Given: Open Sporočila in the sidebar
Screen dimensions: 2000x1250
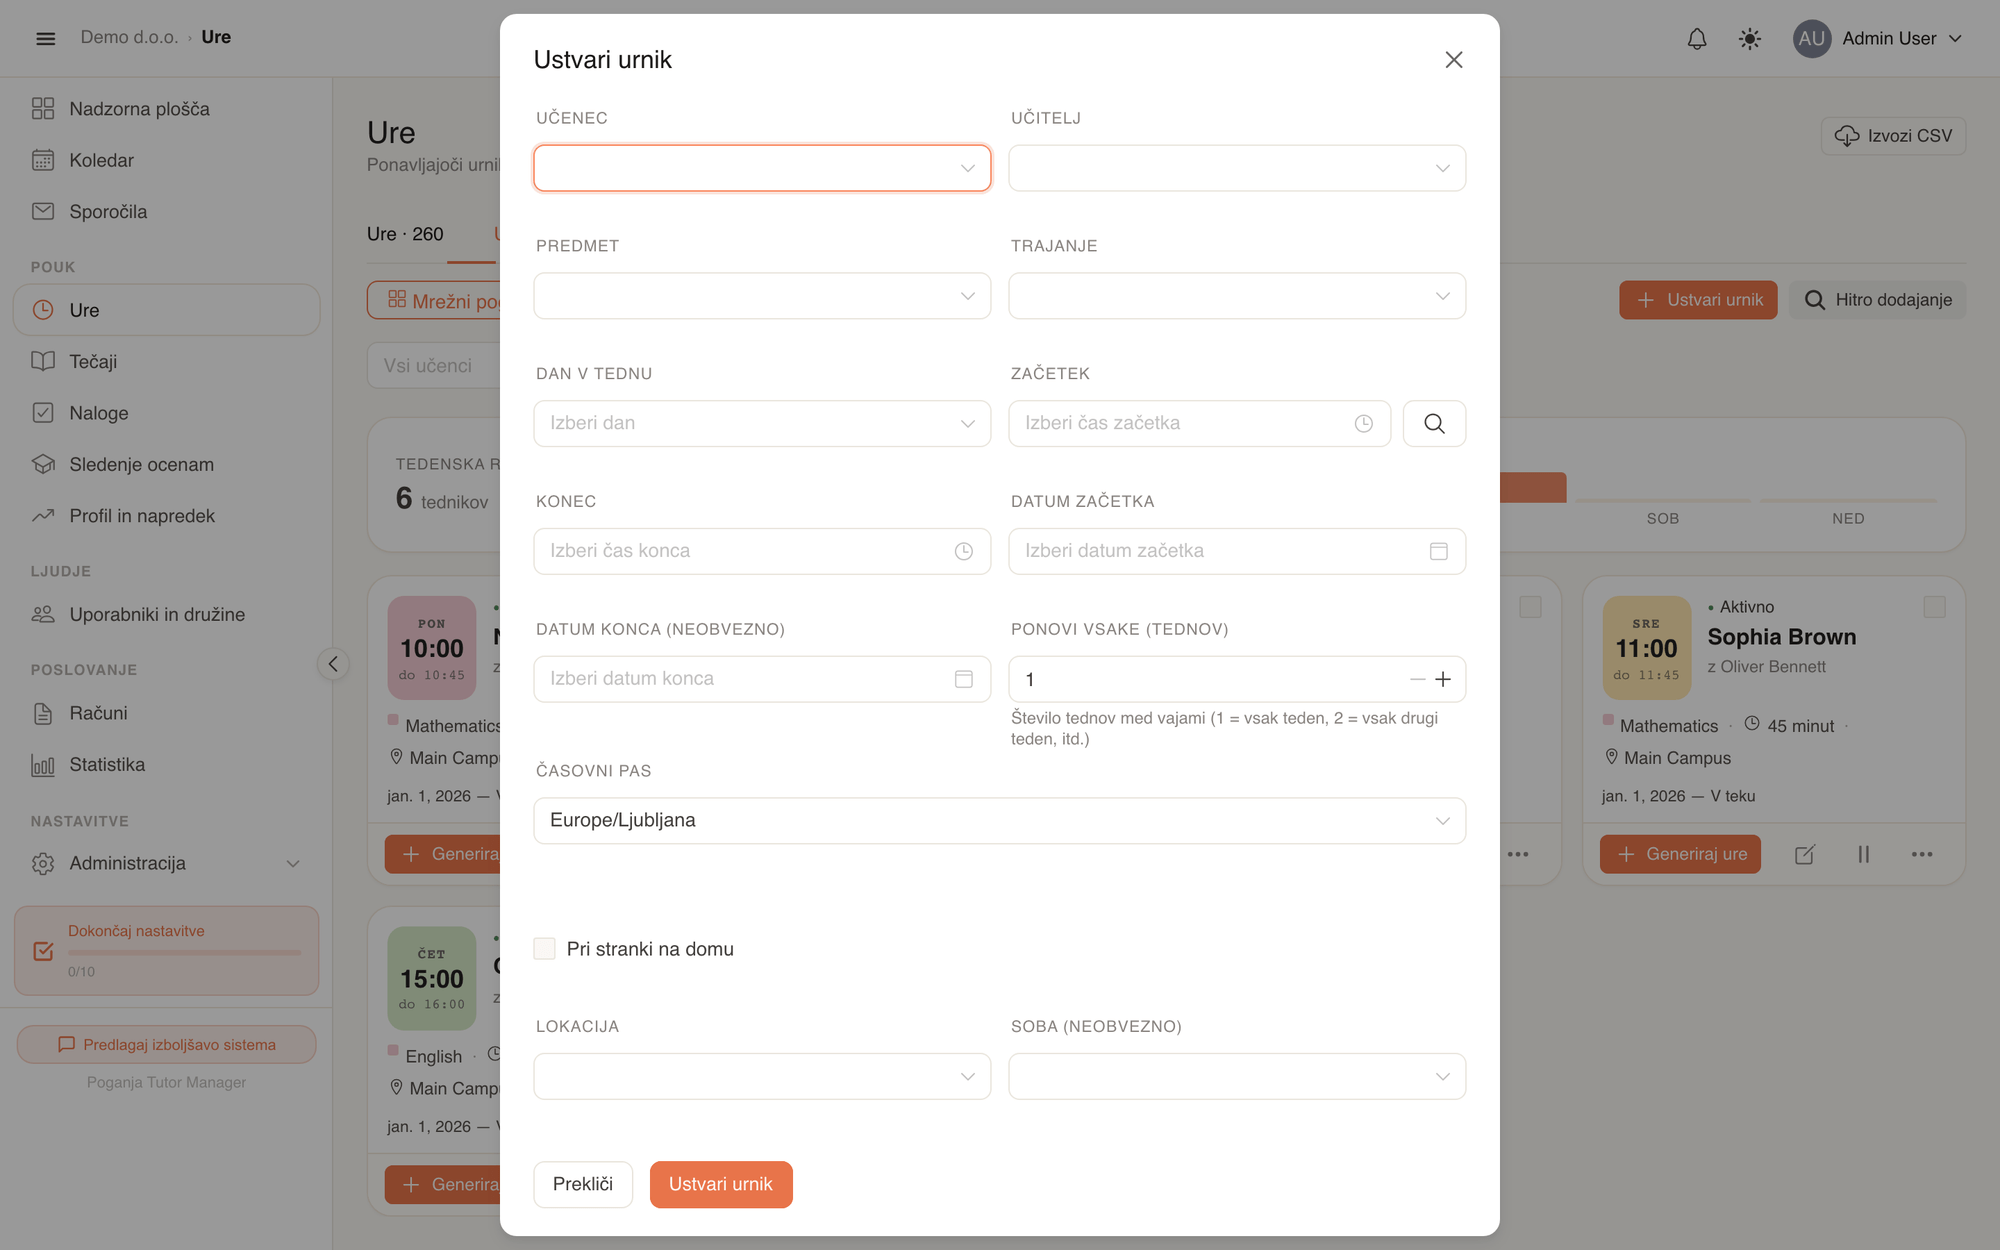Looking at the screenshot, I should 166,212.
